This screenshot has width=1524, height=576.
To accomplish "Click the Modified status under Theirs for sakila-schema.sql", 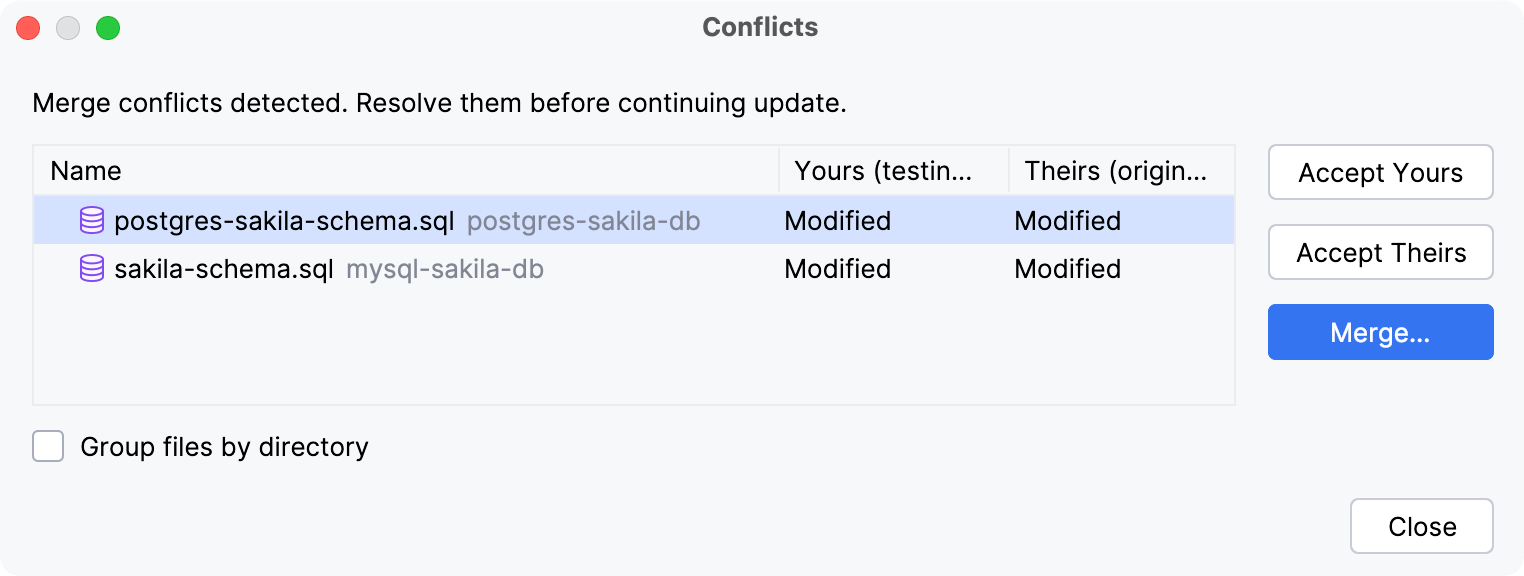I will tap(1067, 269).
